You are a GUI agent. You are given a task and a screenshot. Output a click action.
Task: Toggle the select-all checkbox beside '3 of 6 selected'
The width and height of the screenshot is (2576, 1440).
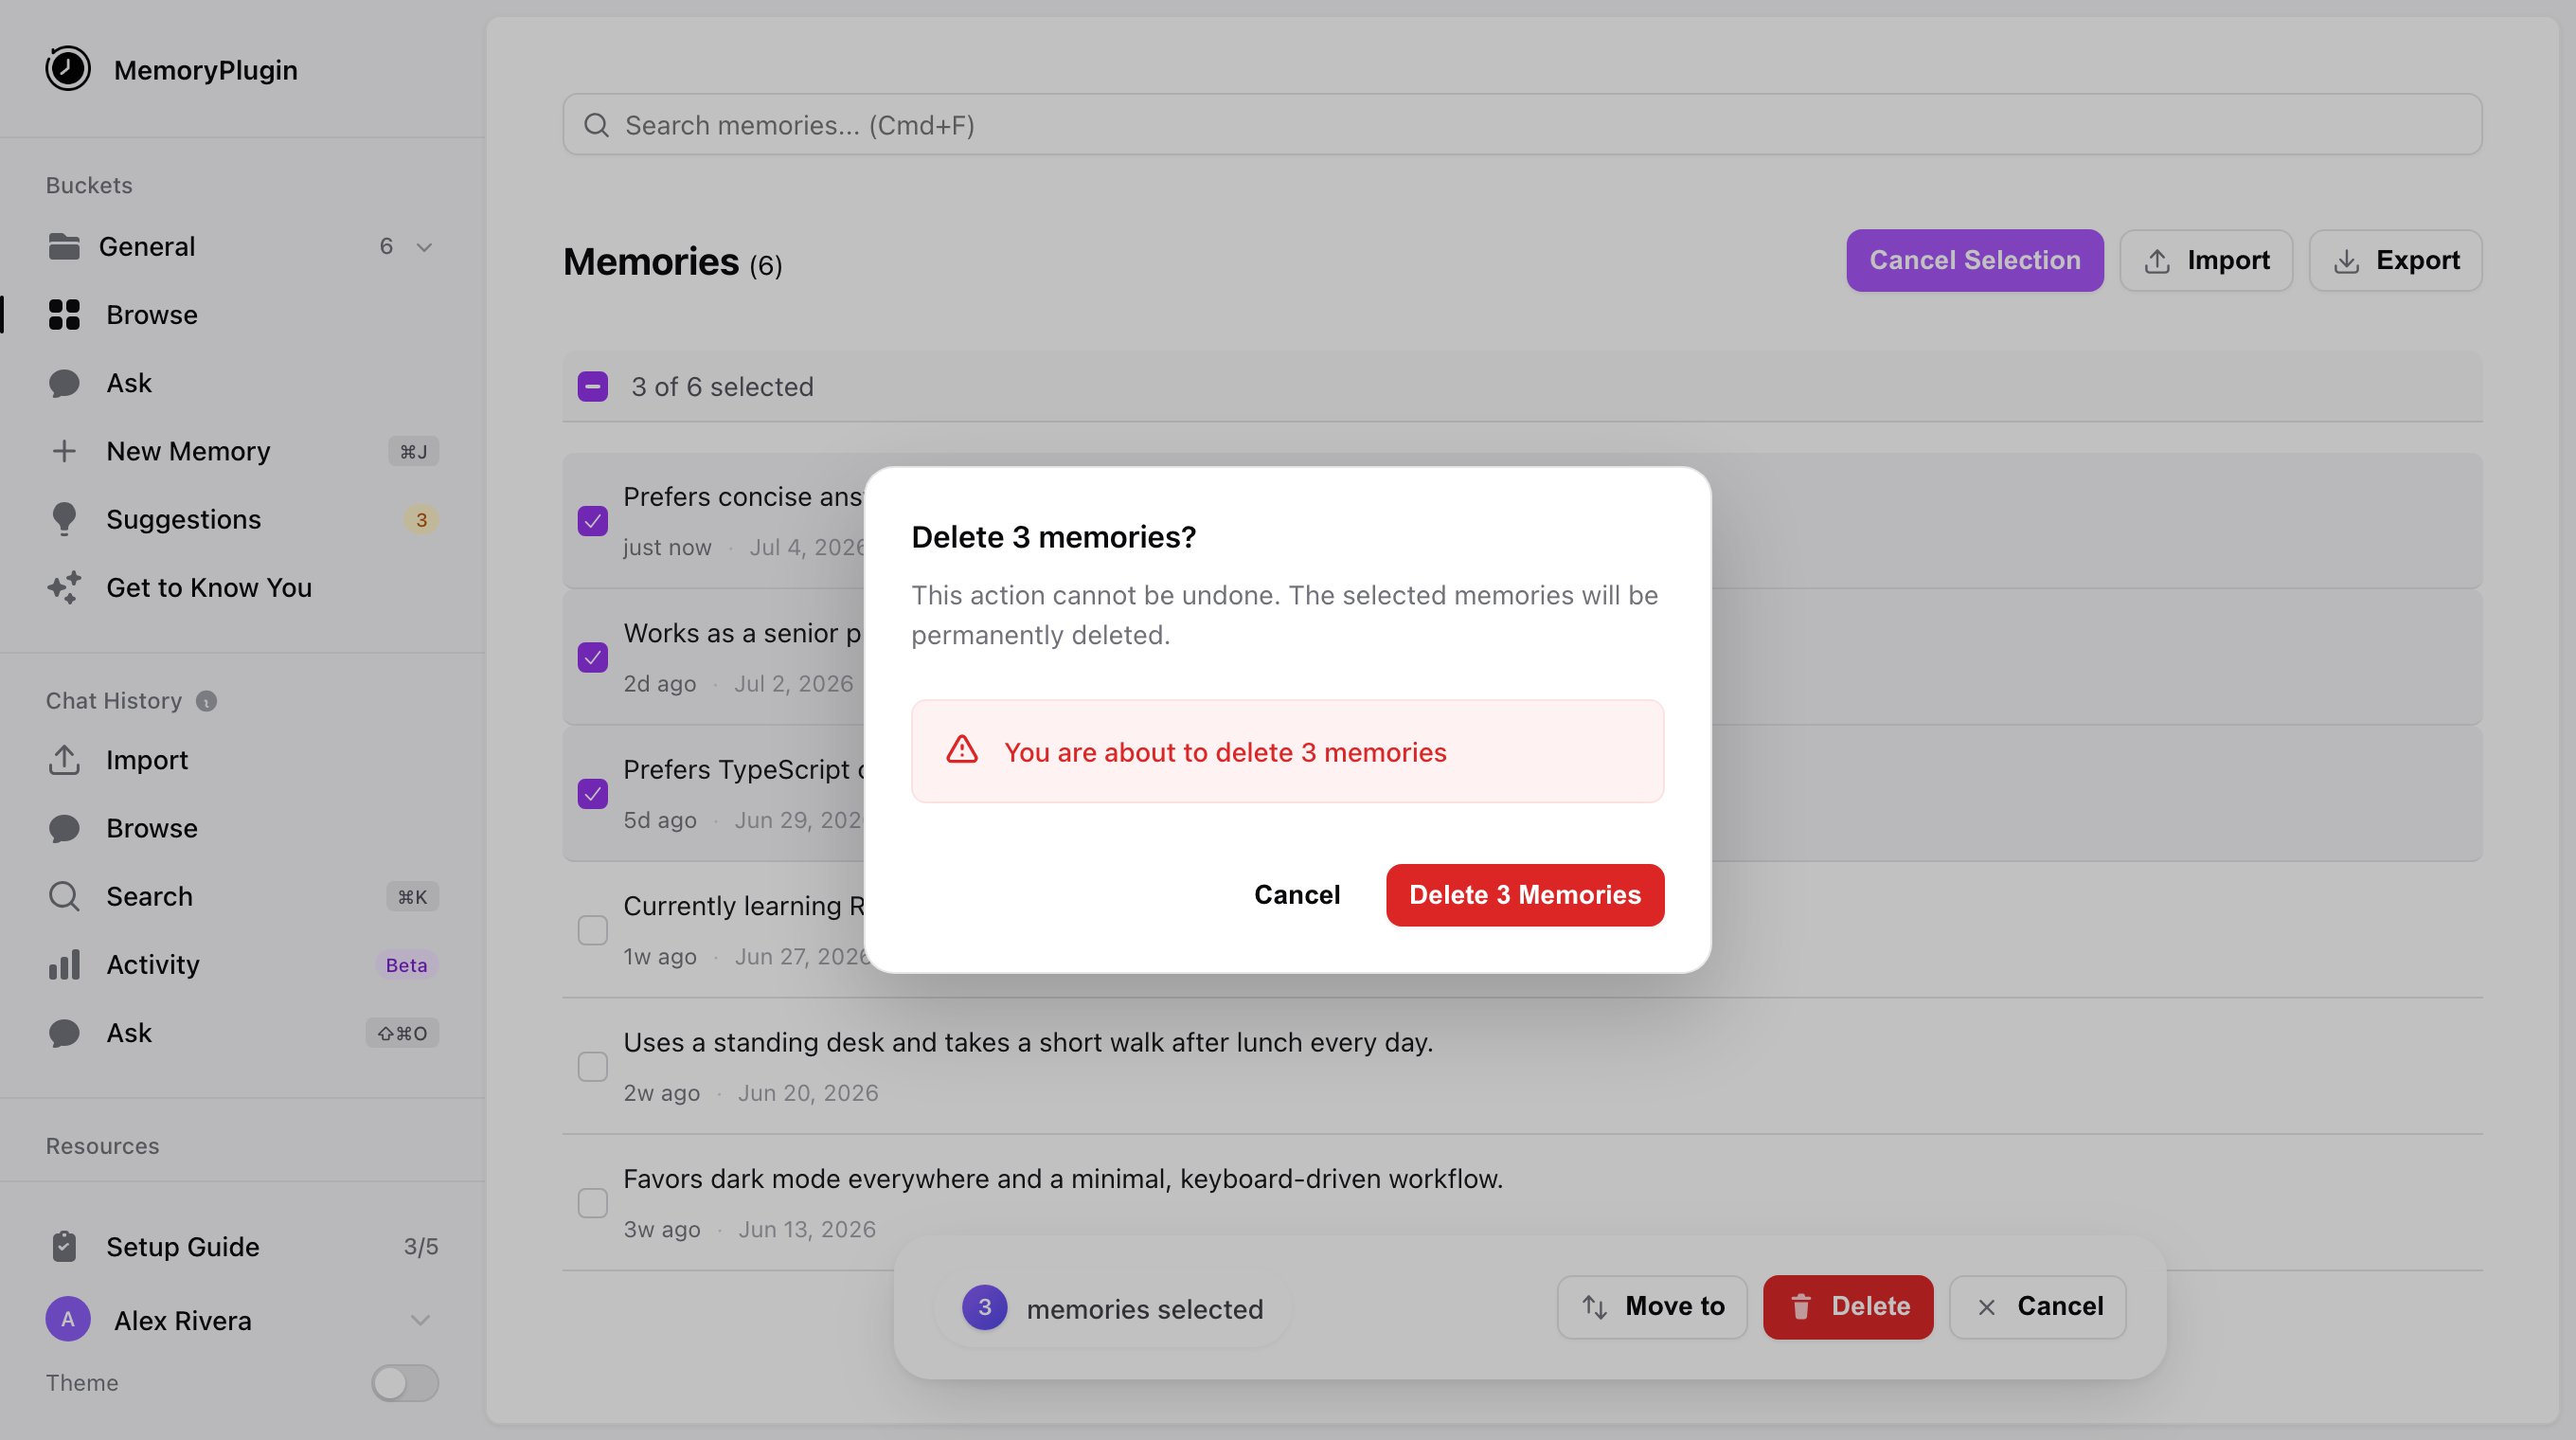593,386
